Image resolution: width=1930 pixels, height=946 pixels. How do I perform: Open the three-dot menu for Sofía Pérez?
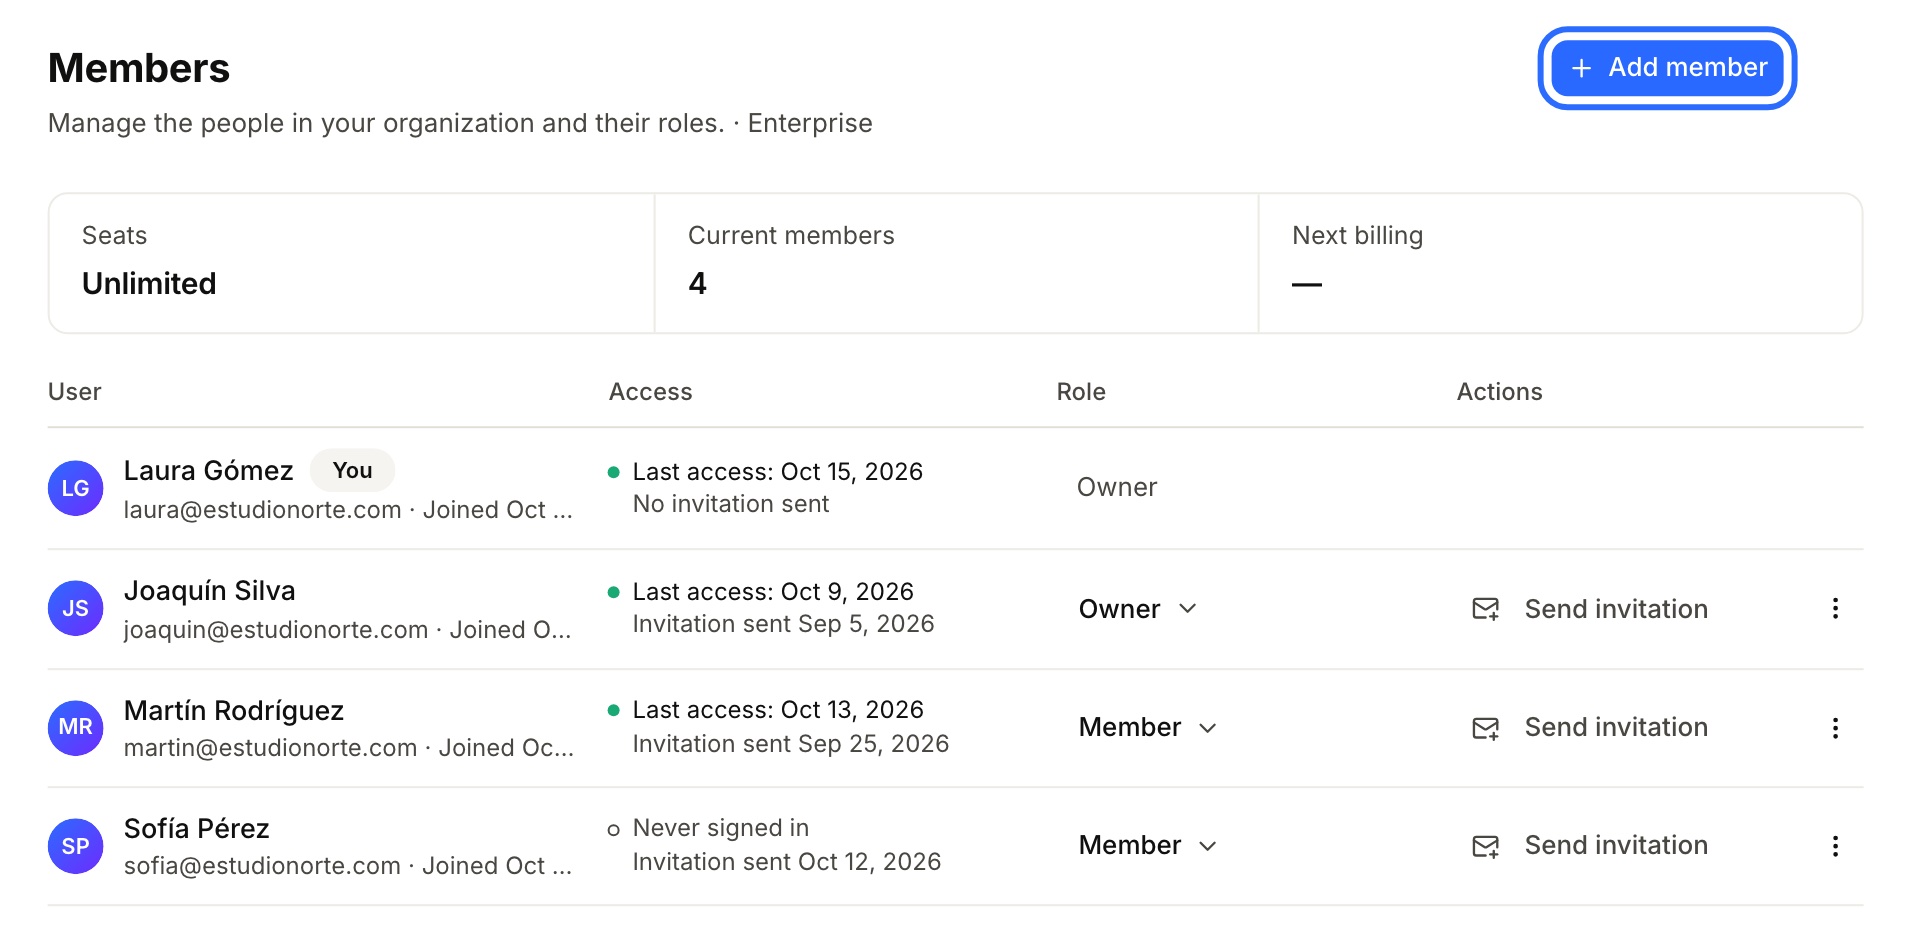click(1835, 846)
